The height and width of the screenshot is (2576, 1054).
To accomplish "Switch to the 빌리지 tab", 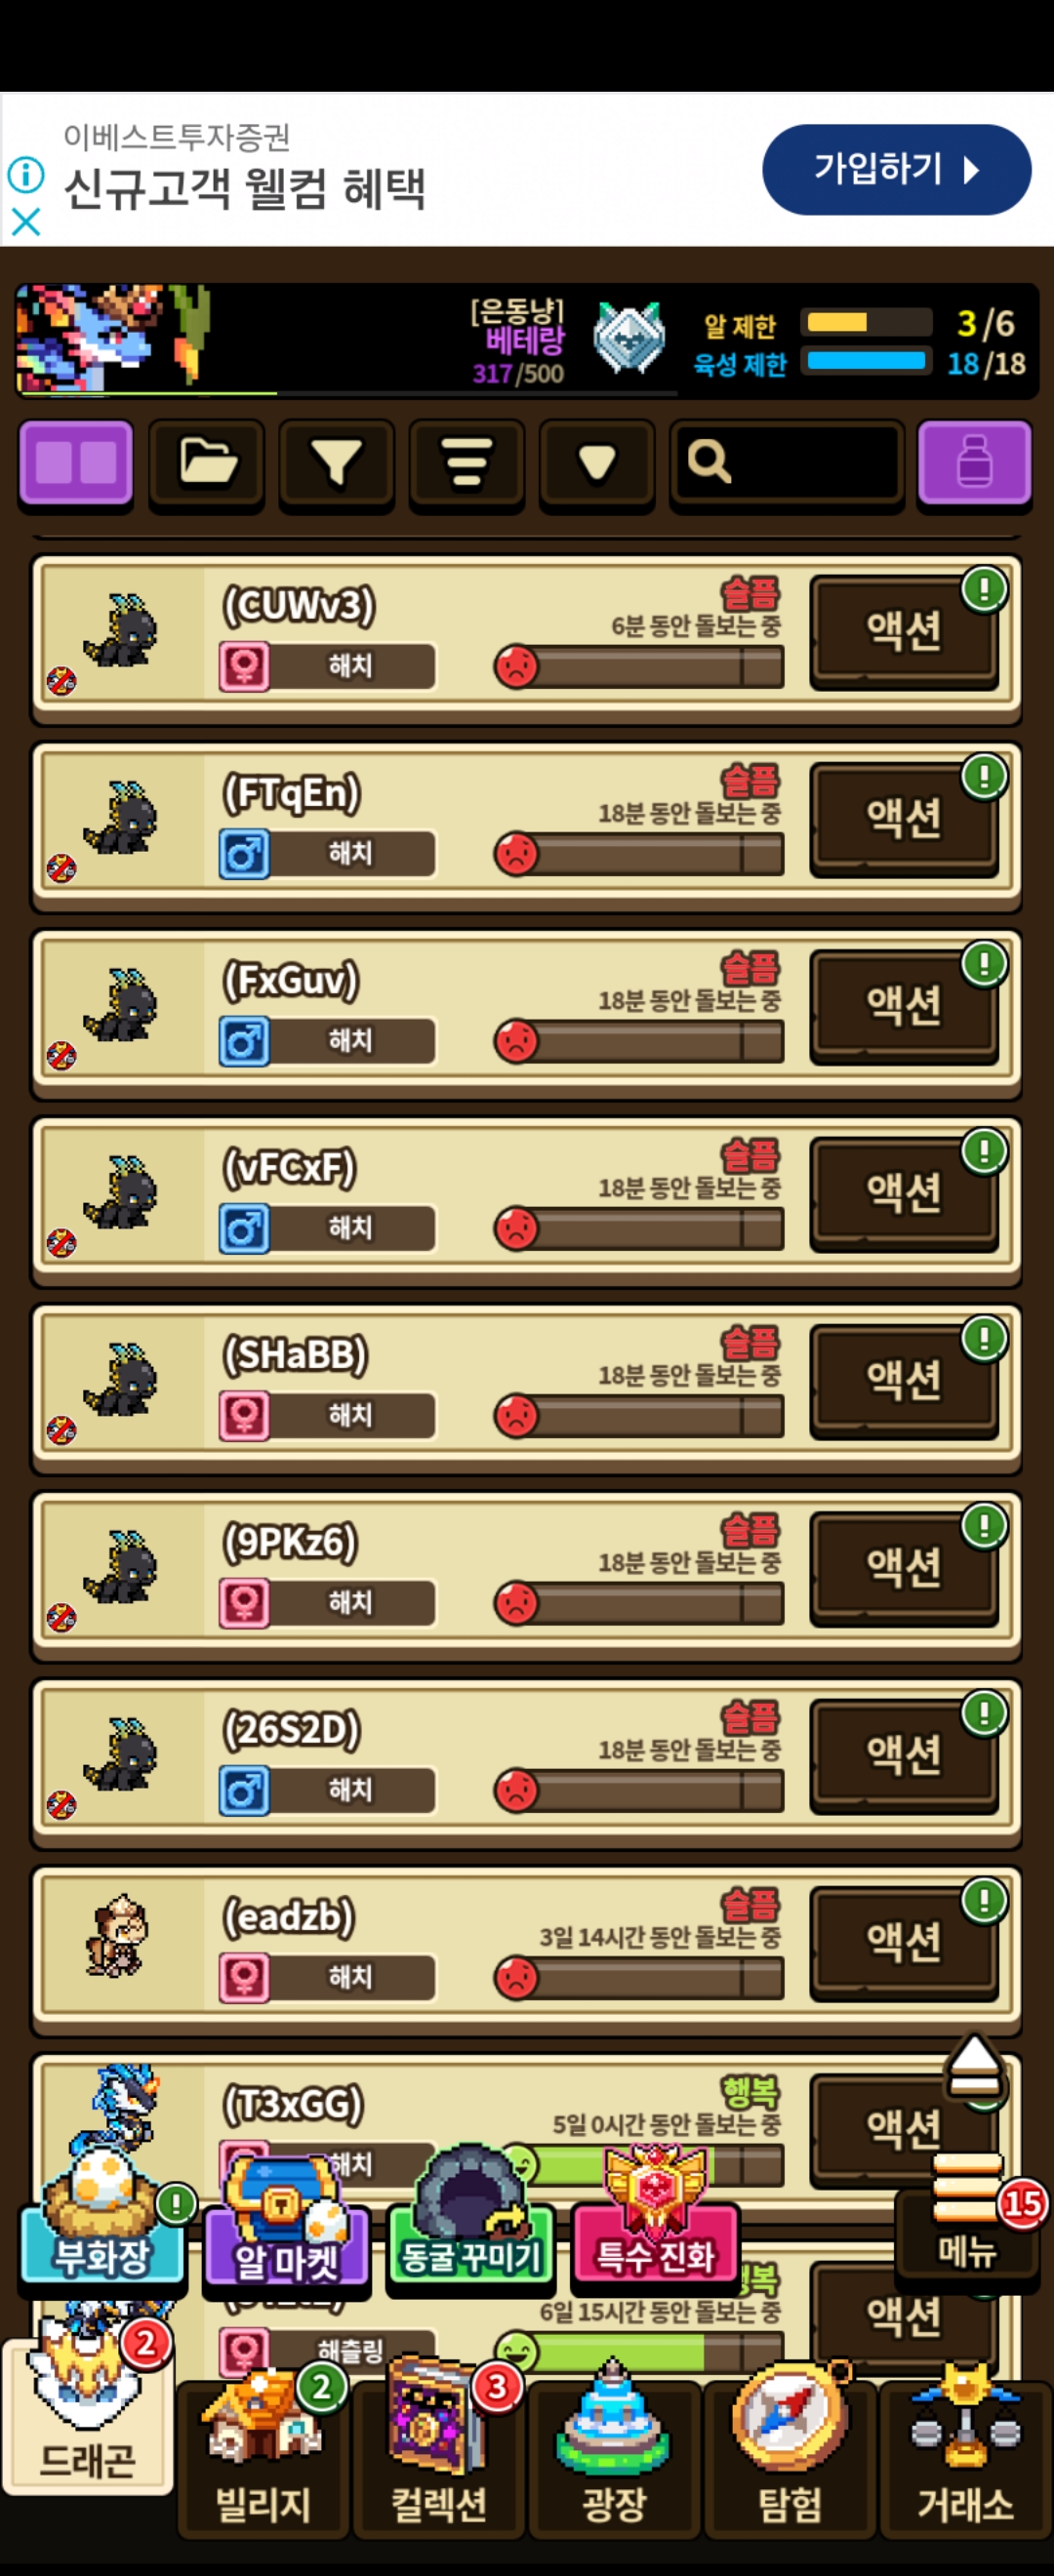I will pyautogui.click(x=263, y=2455).
